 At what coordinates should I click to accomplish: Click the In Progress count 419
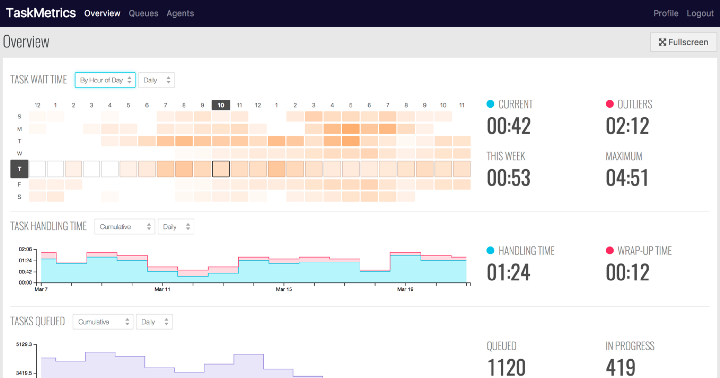pyautogui.click(x=621, y=368)
